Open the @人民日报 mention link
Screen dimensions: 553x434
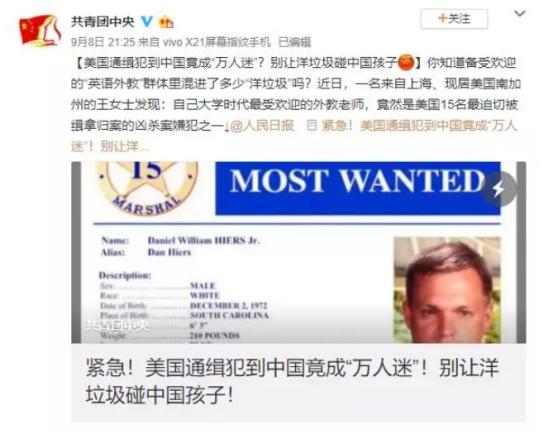click(262, 126)
